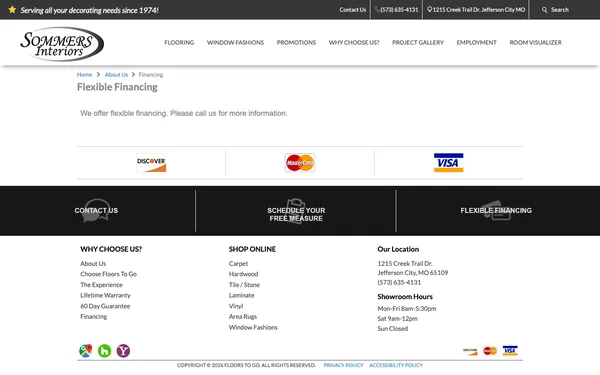The image size is (600, 375).
Task: Shop Window Fashions in footer
Action: click(x=253, y=327)
